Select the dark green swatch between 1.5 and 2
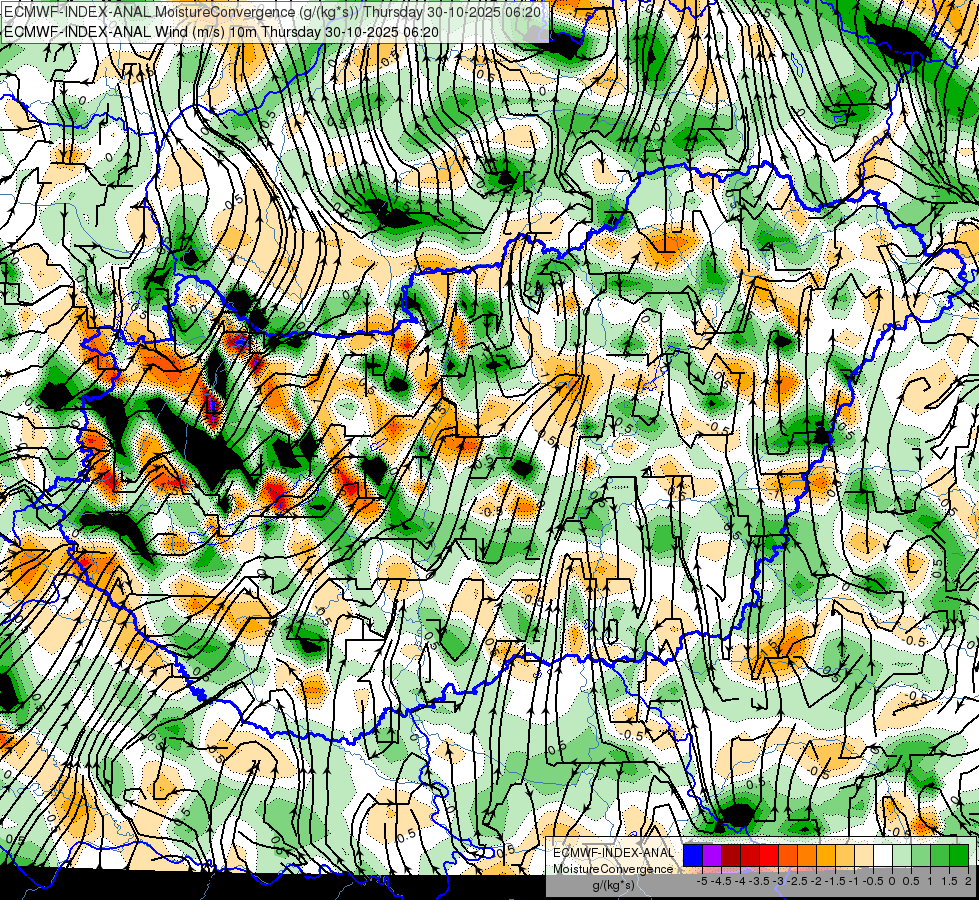Viewport: 979px width, 900px height. [959, 855]
